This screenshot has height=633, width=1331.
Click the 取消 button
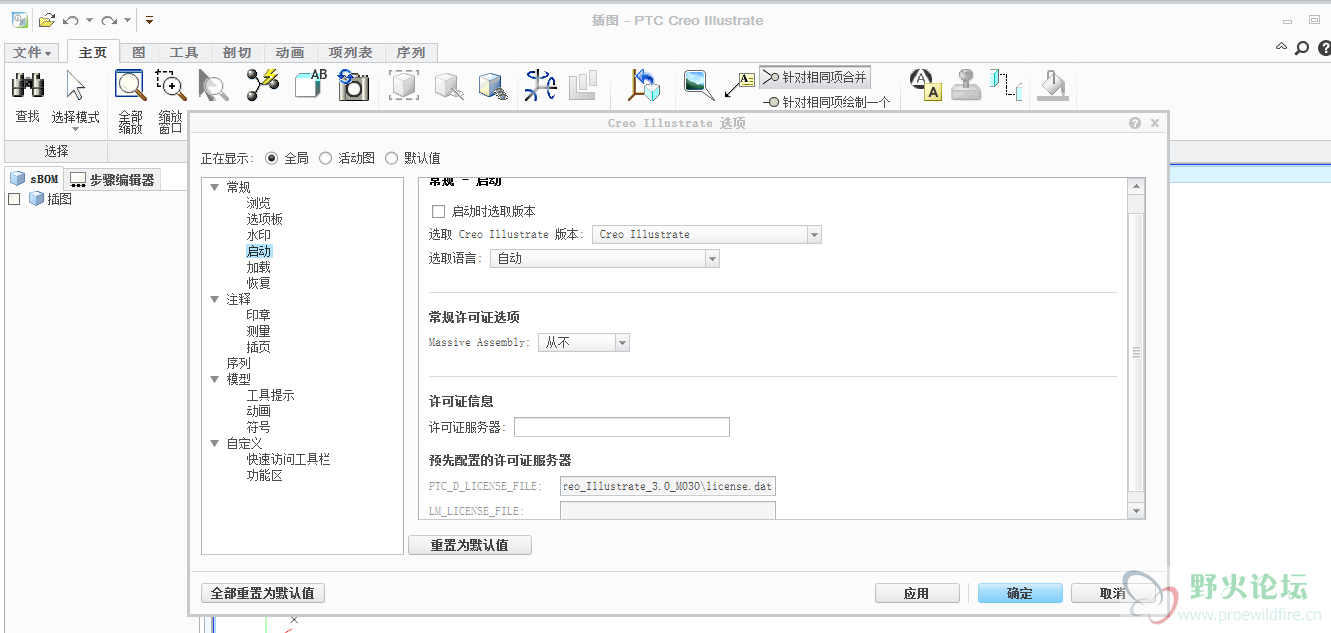pos(1113,593)
